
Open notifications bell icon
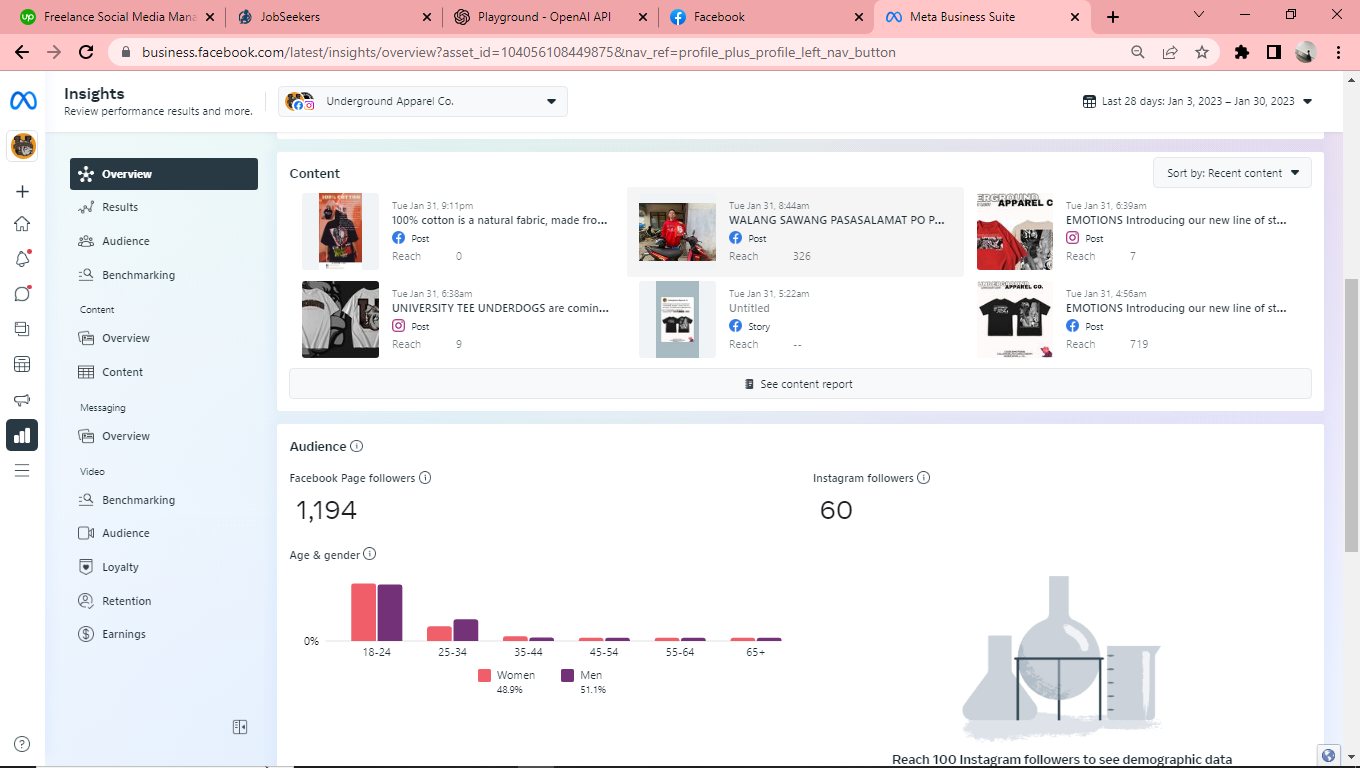point(22,259)
